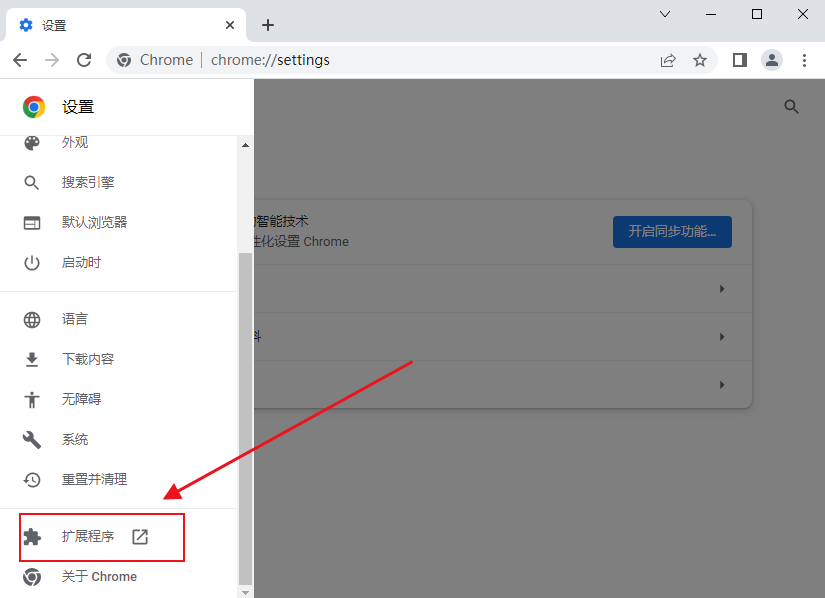Click the globe icon for 语言
Image resolution: width=825 pixels, height=598 pixels.
32,319
